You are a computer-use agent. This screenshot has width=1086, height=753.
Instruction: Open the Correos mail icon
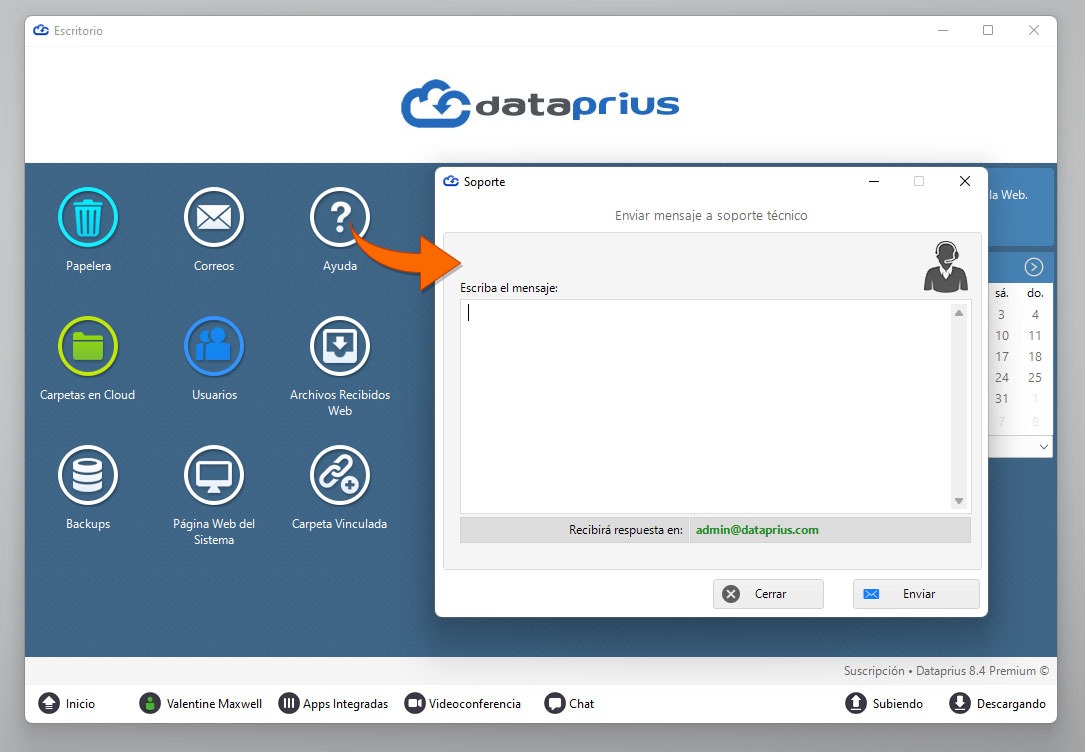214,218
